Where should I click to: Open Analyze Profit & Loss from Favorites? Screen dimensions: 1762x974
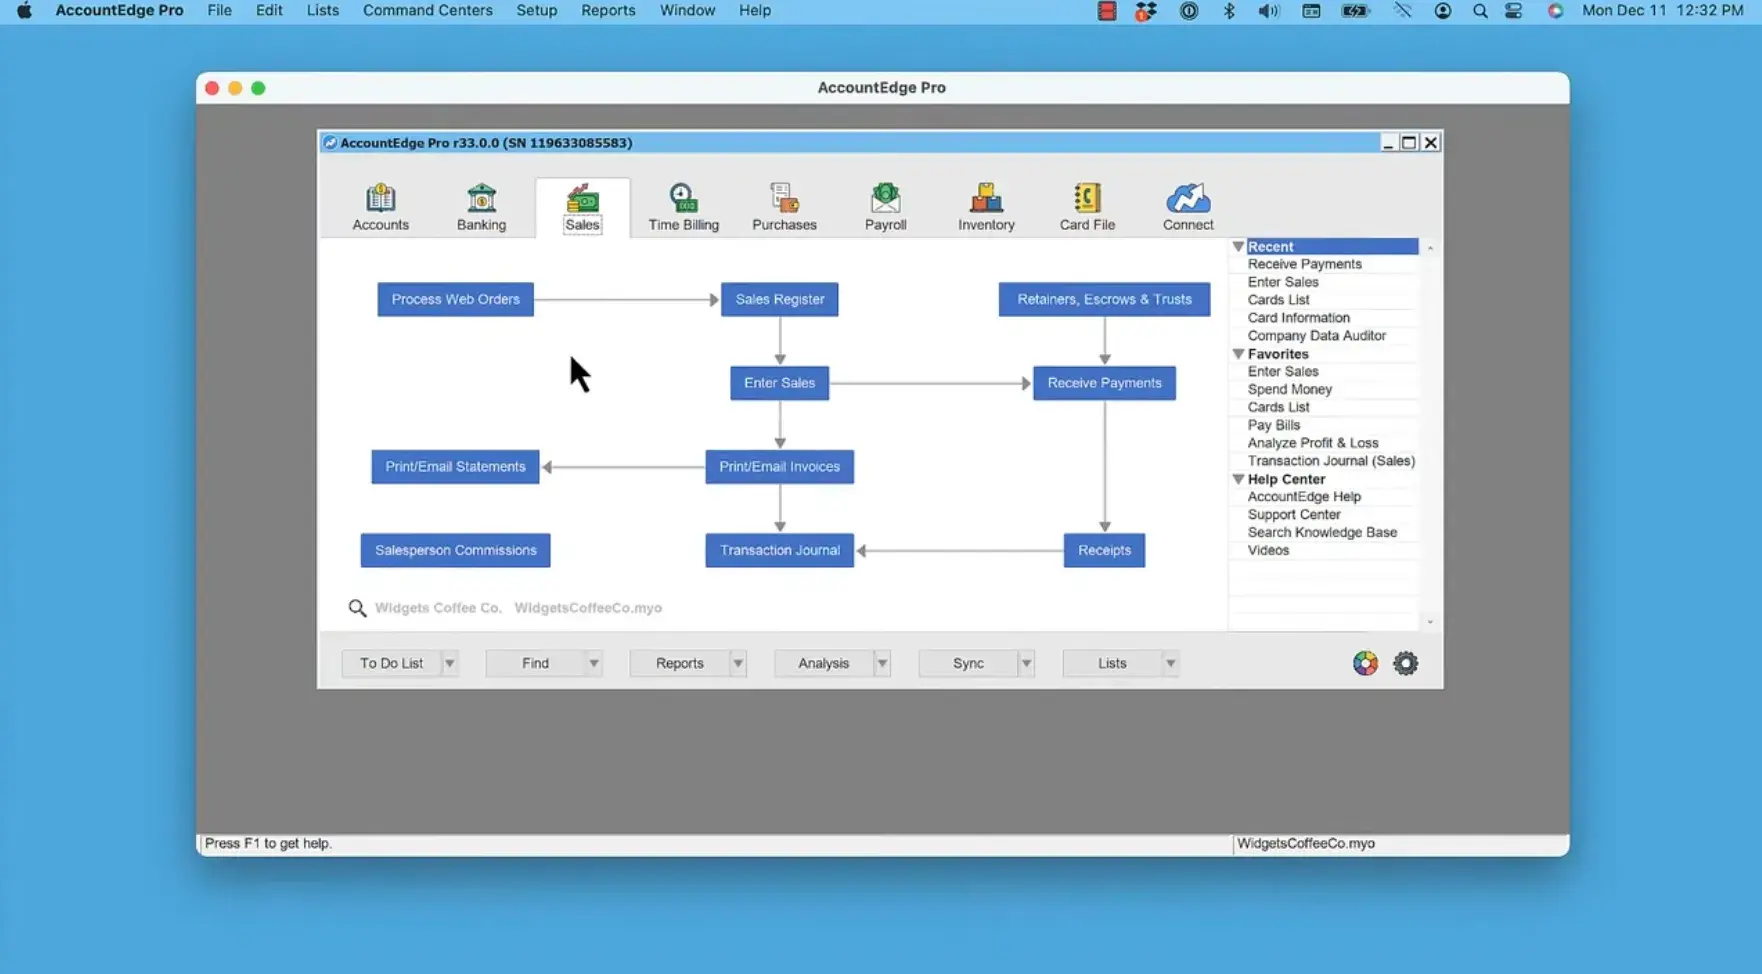point(1312,443)
